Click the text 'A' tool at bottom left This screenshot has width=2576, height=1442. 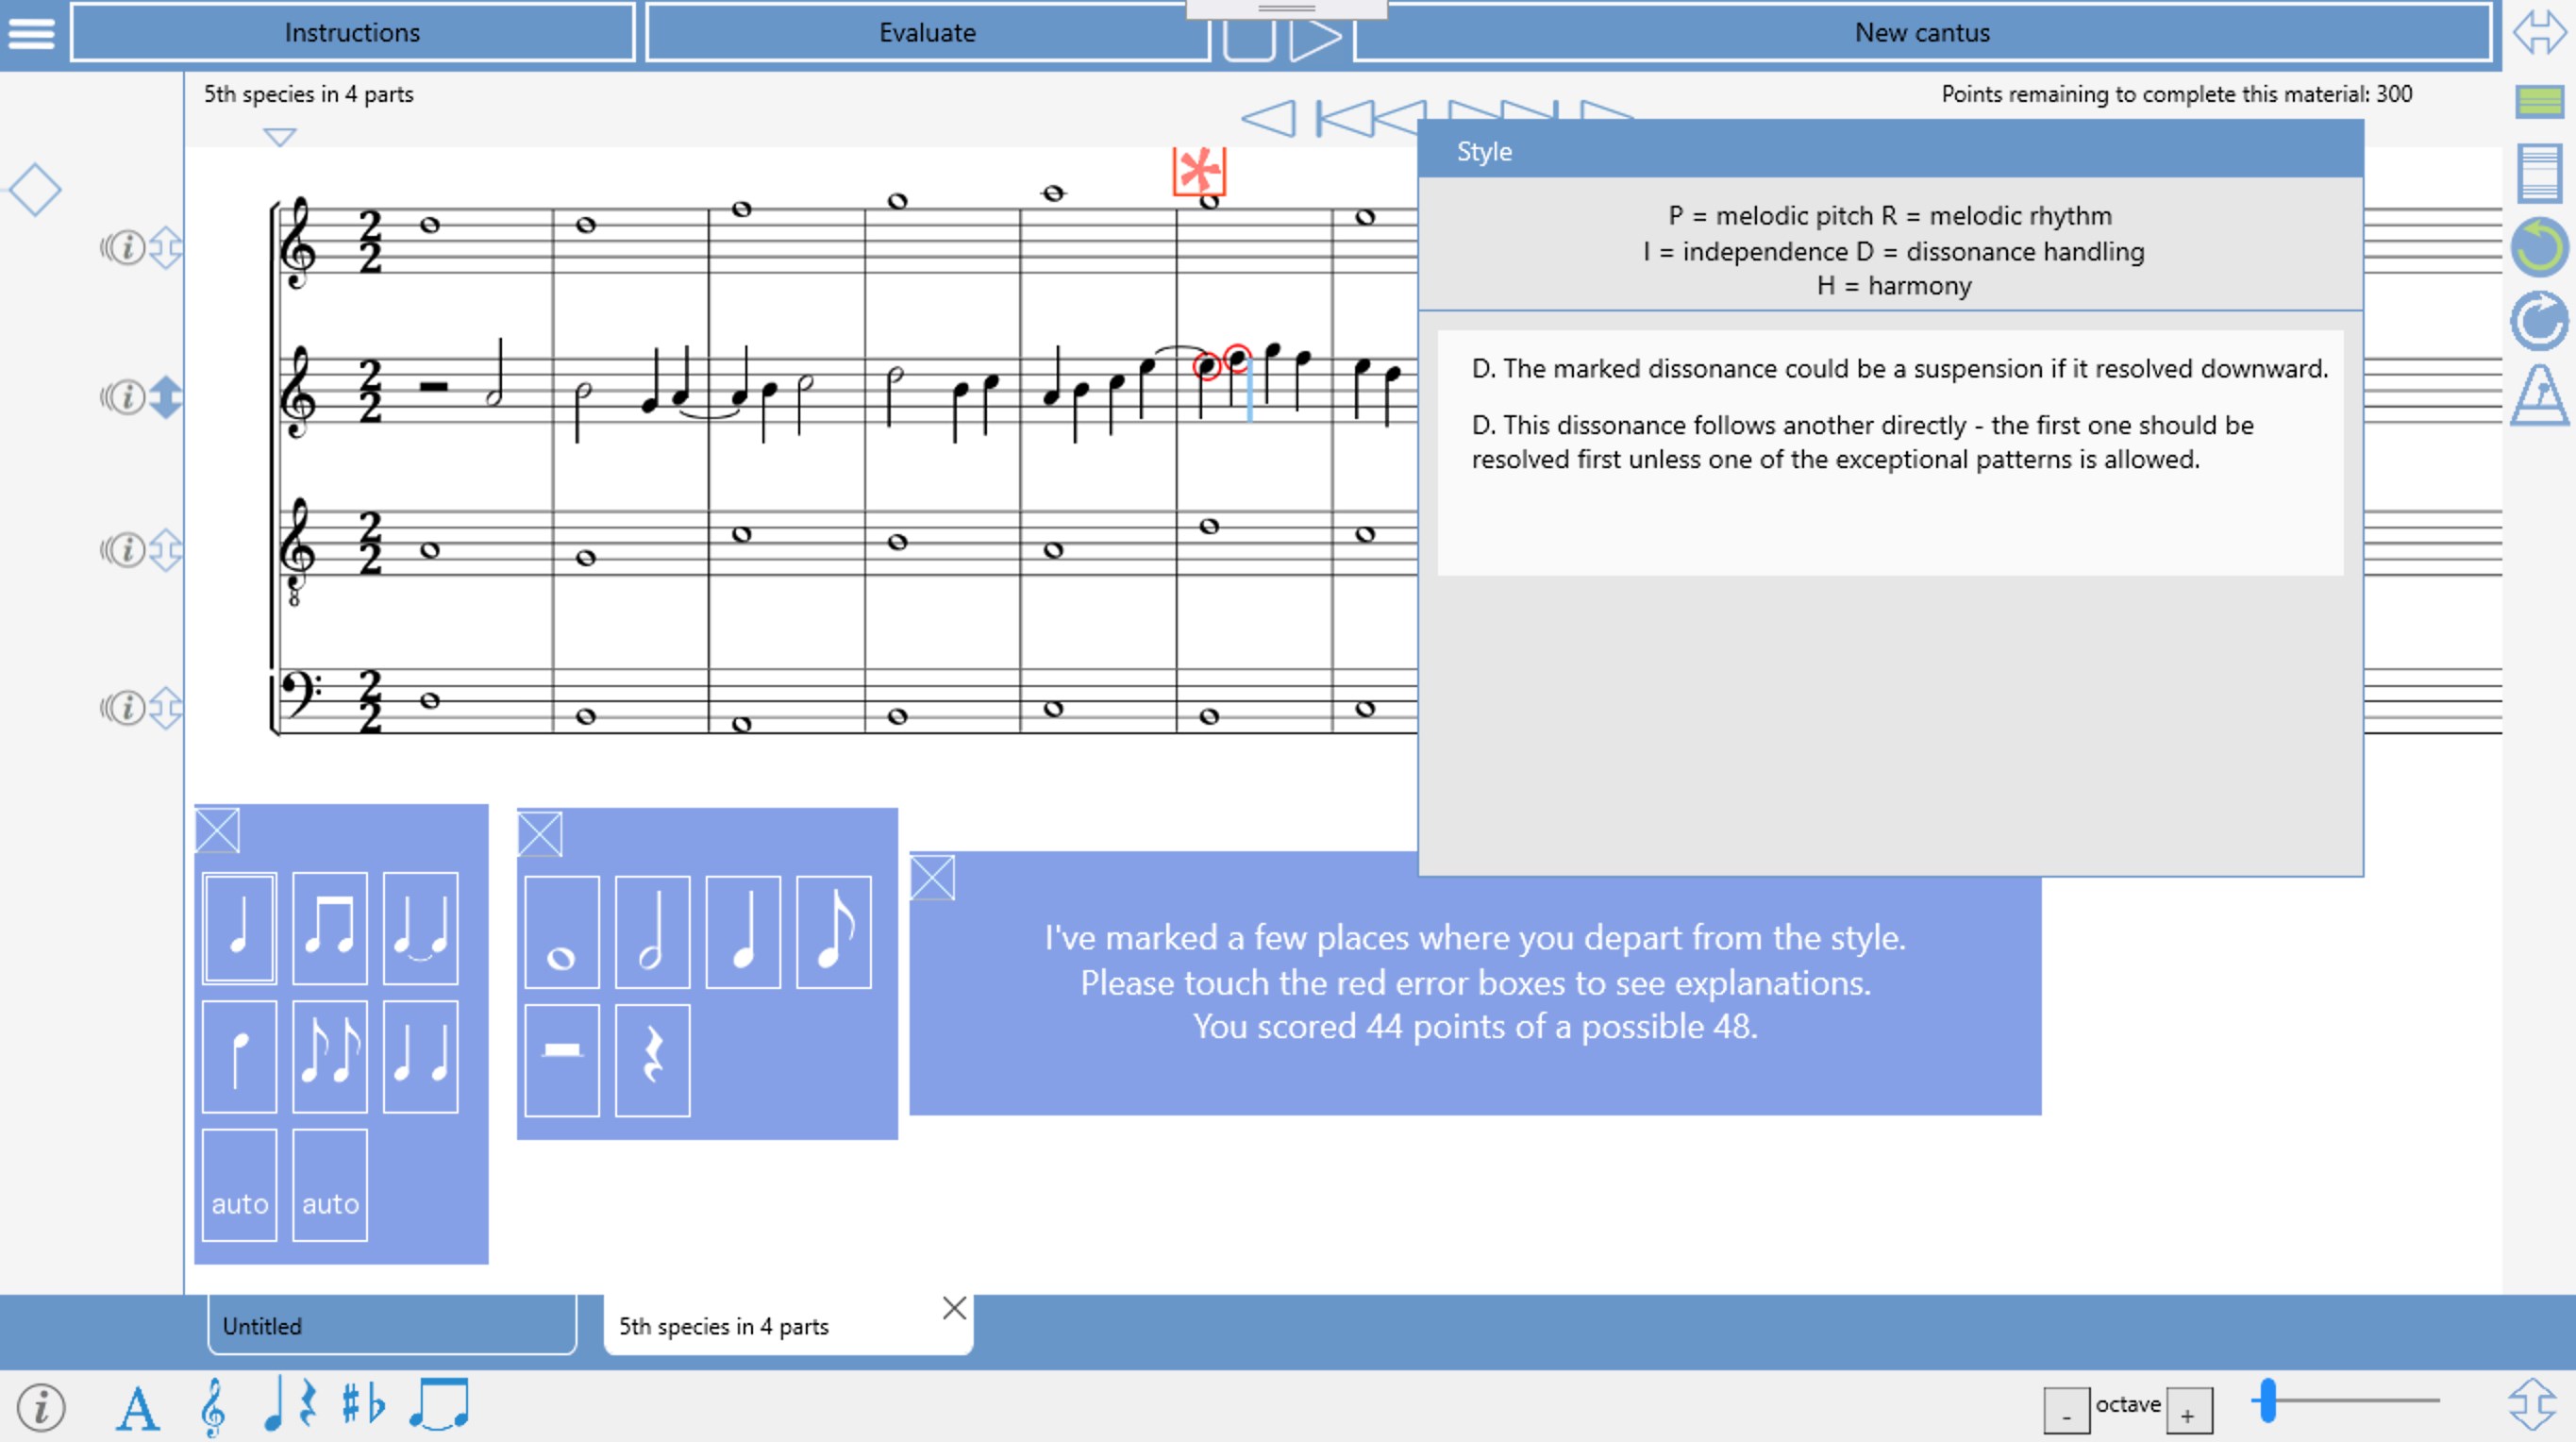[x=137, y=1406]
